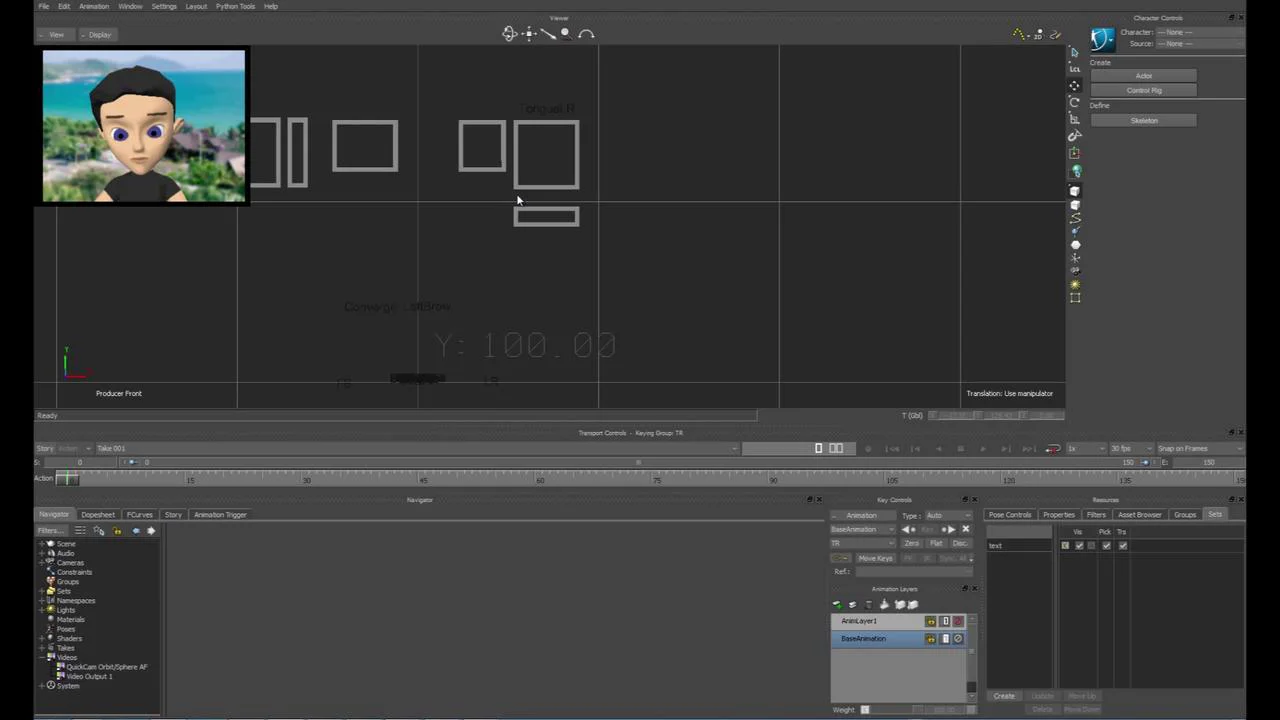Click the square frame icon at sidebar bottom
1280x720 pixels.
click(1076, 298)
